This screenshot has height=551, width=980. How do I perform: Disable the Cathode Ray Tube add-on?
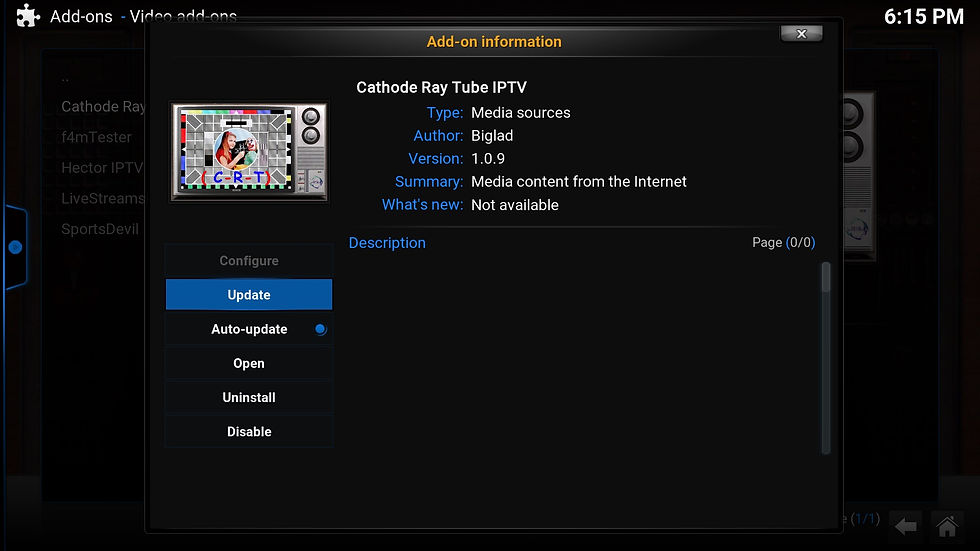coord(249,432)
